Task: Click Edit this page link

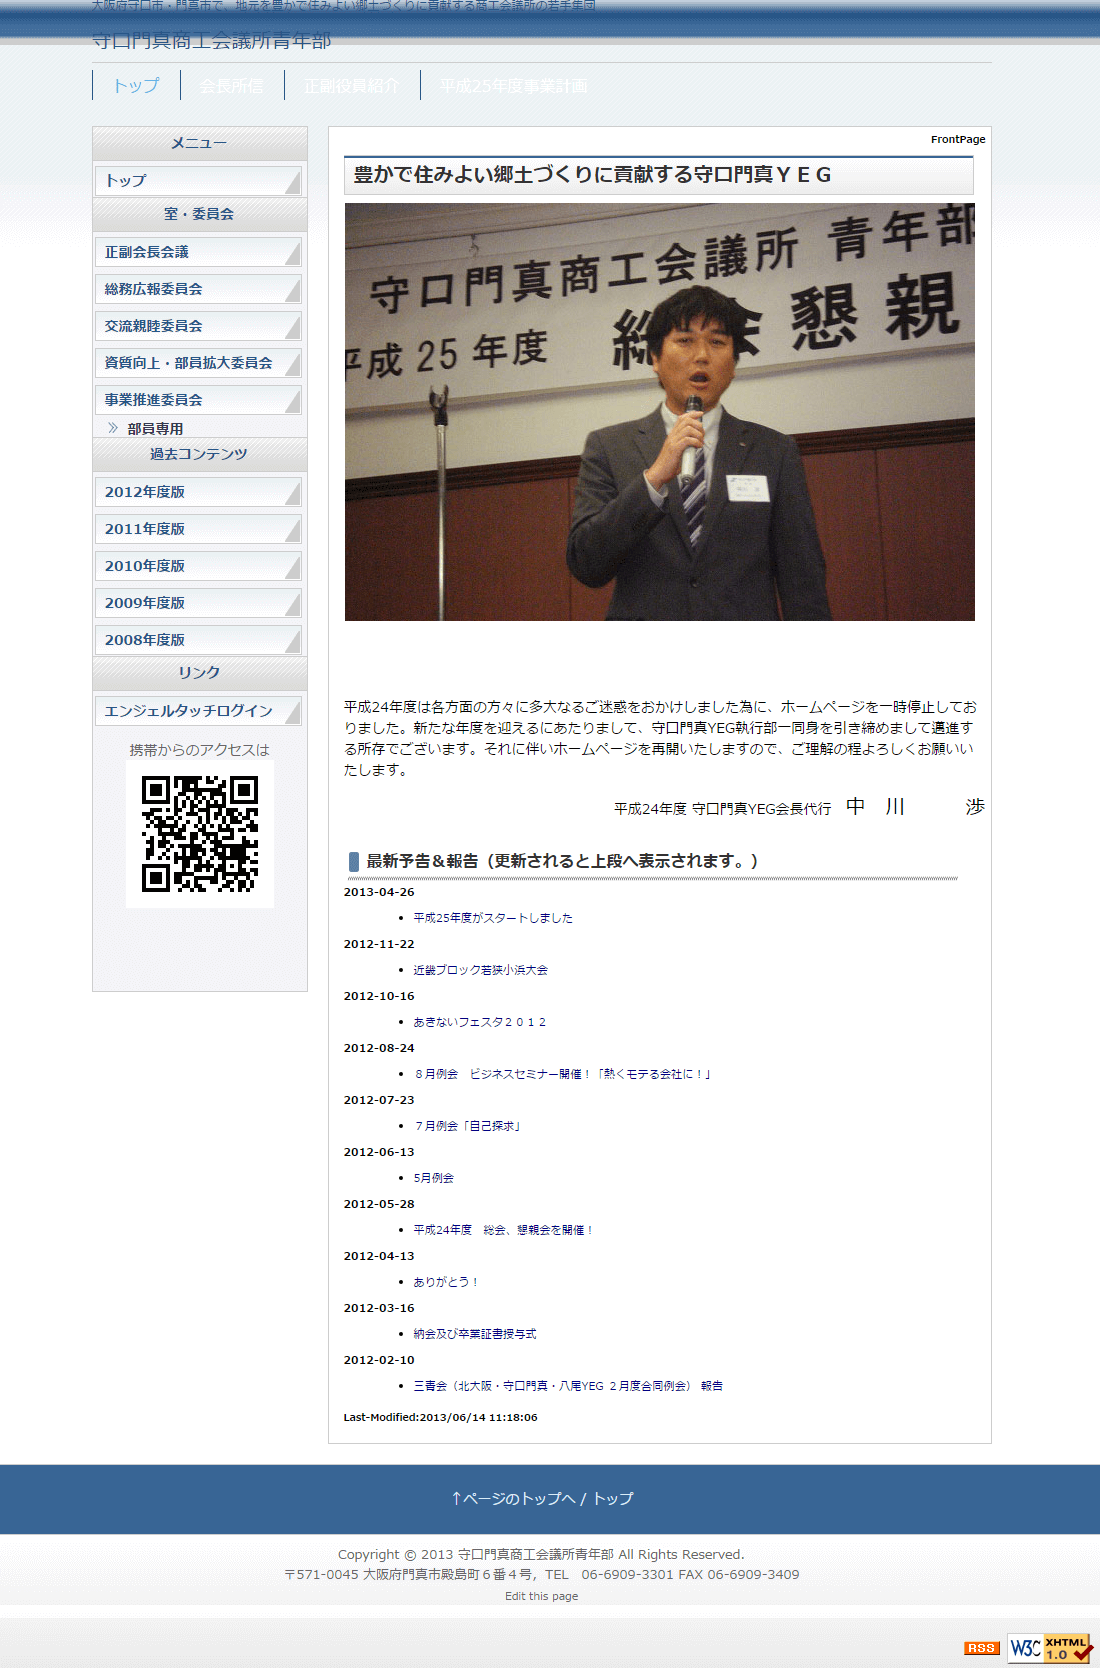Action: [x=541, y=1596]
